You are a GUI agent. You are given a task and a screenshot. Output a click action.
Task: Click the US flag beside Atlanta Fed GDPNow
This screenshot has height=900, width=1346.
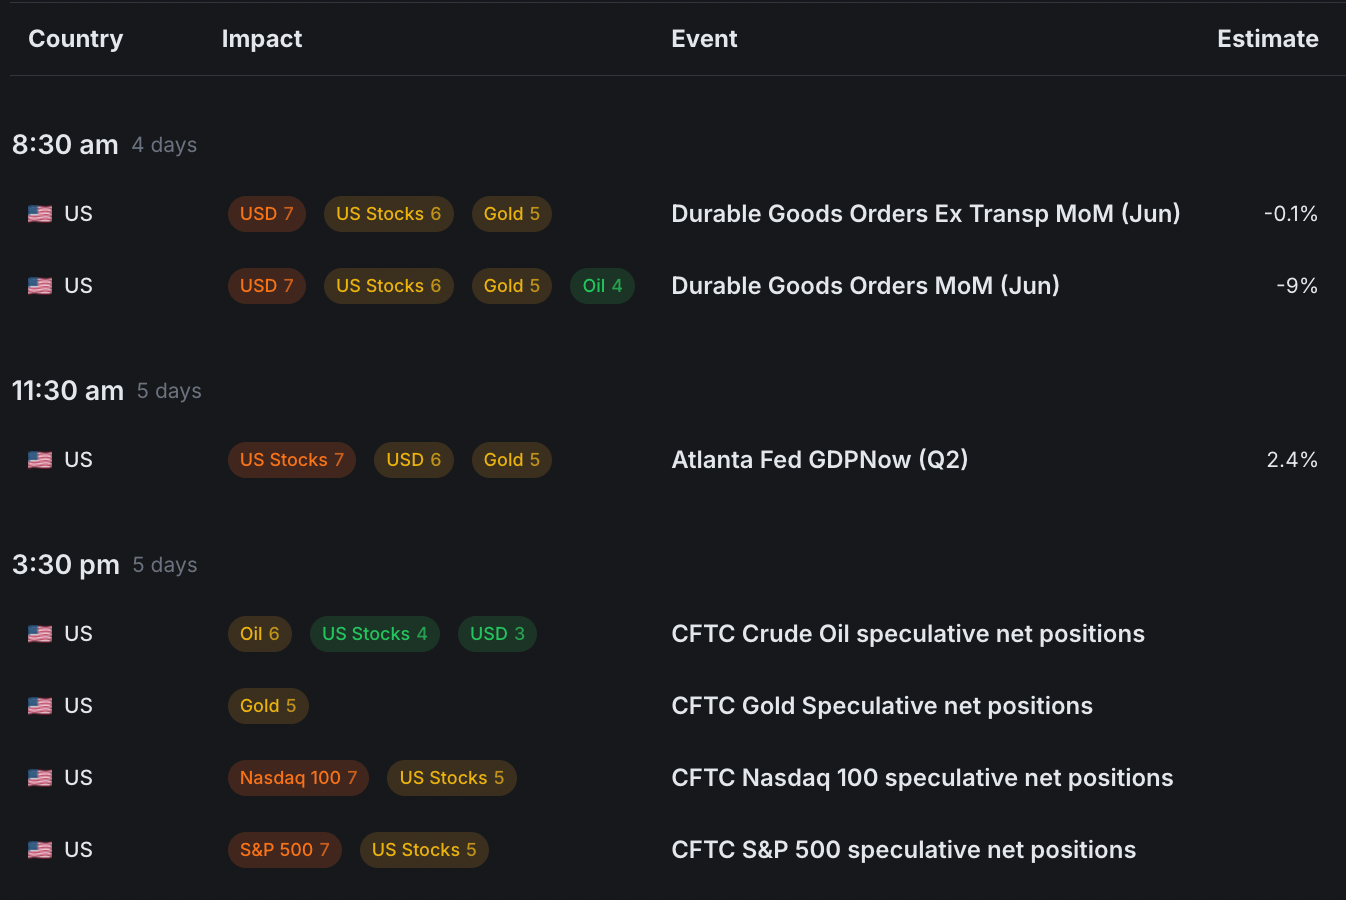[x=40, y=460]
